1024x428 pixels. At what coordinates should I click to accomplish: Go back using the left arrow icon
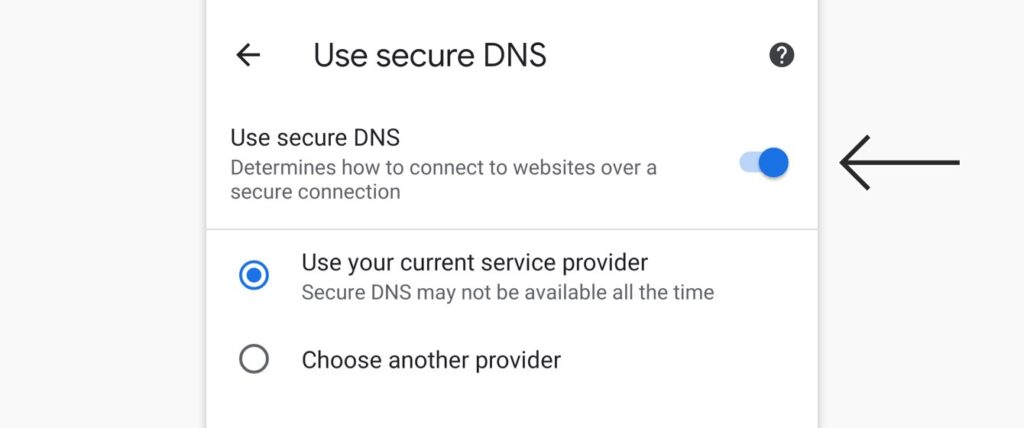click(248, 55)
